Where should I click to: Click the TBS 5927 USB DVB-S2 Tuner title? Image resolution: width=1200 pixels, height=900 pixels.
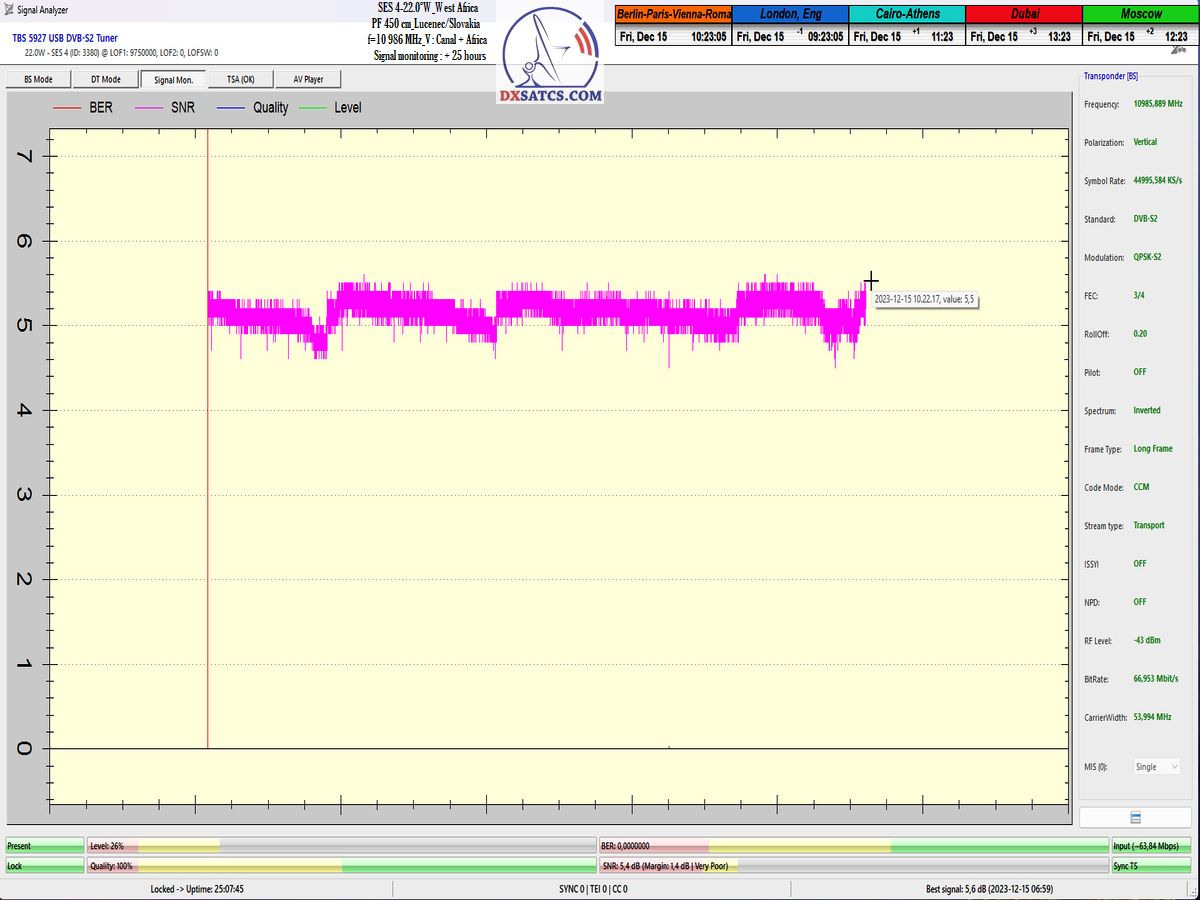tap(64, 38)
